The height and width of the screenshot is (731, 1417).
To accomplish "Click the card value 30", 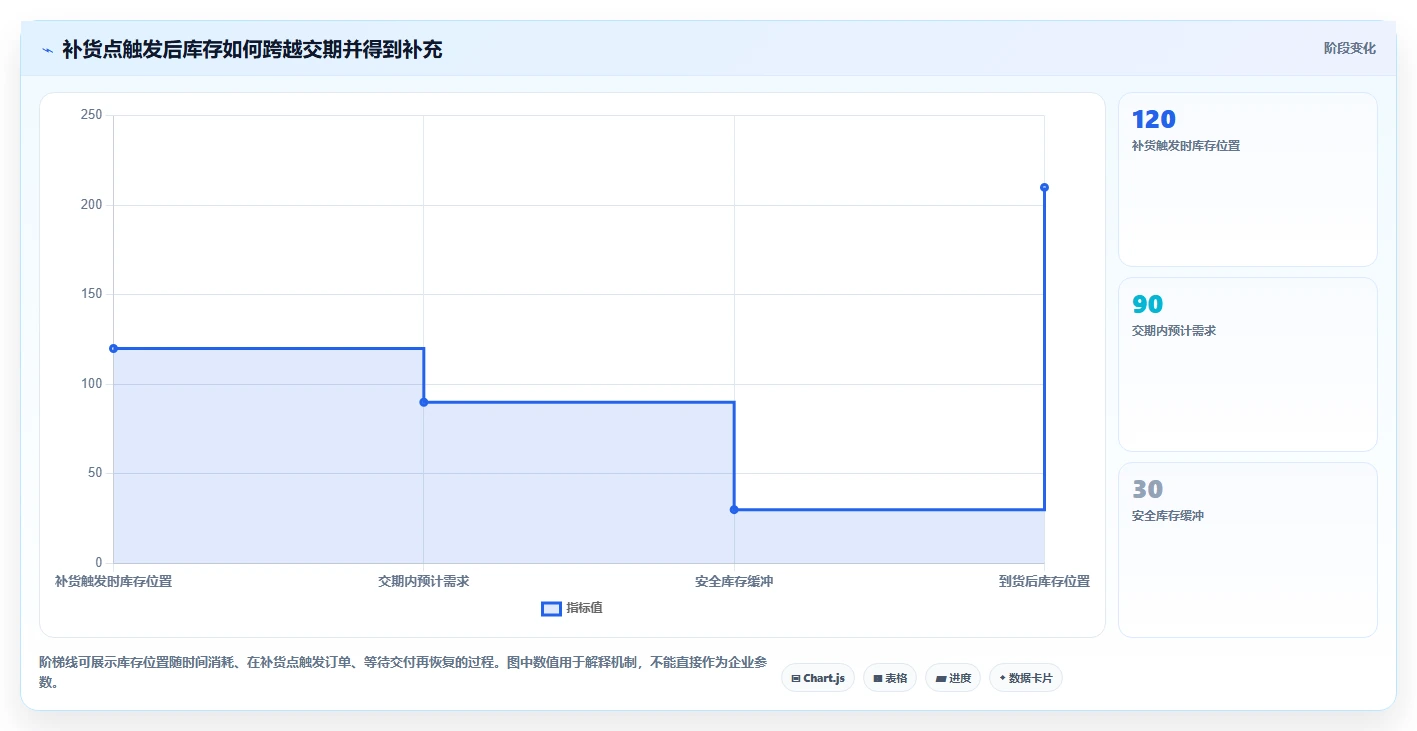I will pyautogui.click(x=1148, y=490).
